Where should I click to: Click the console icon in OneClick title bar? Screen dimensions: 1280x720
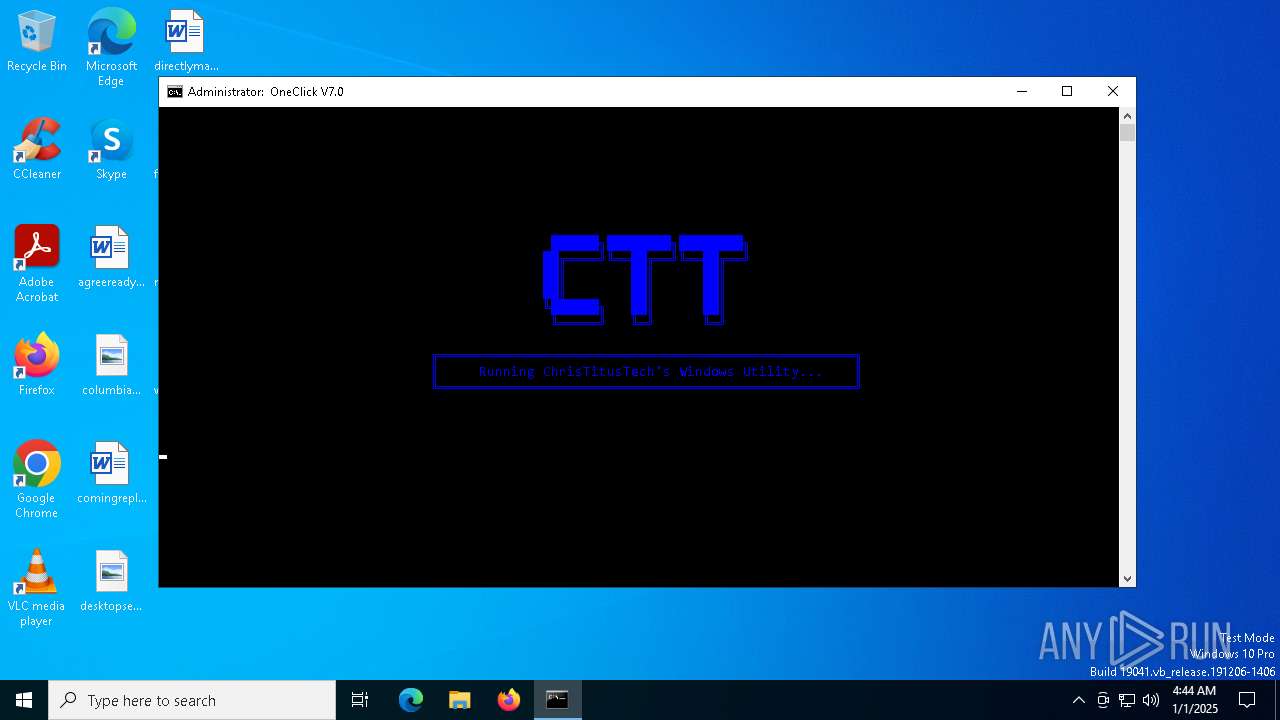175,92
